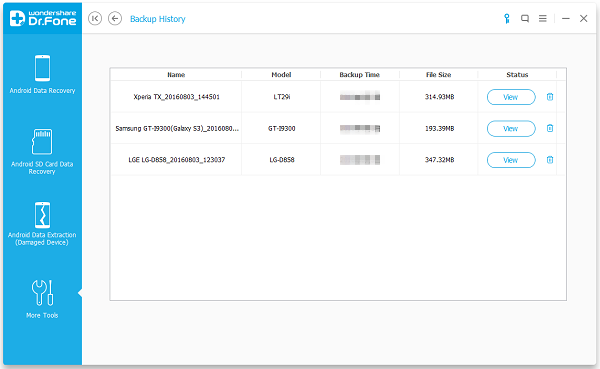Viewport: 600px width, 369px height.
Task: View the Samsung GT-I9300 backup
Action: coord(511,129)
